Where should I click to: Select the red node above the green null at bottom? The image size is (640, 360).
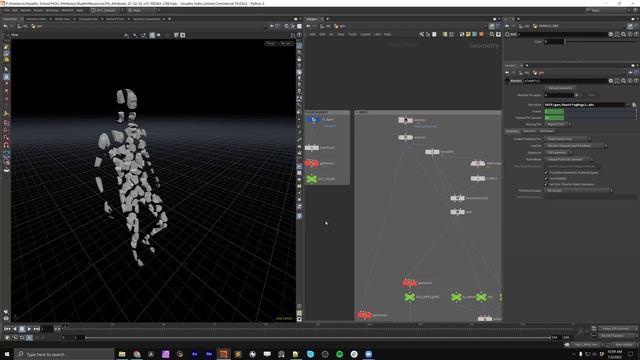[x=409, y=283]
